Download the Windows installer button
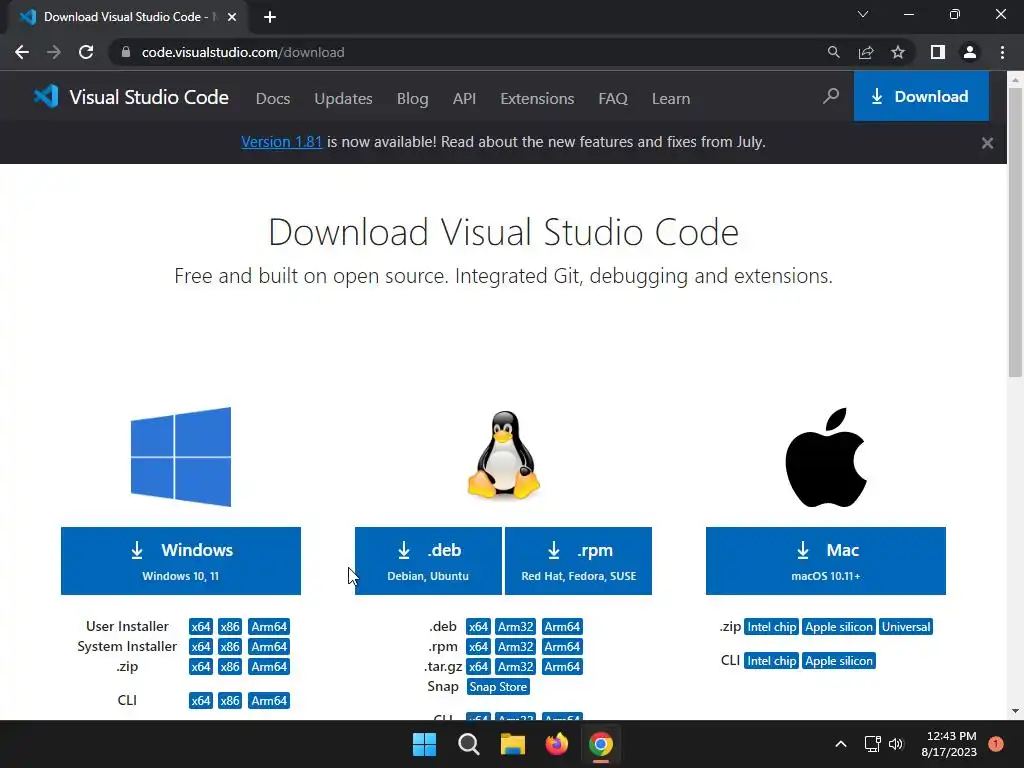Screen dimensions: 1024x768 [x=181, y=561]
